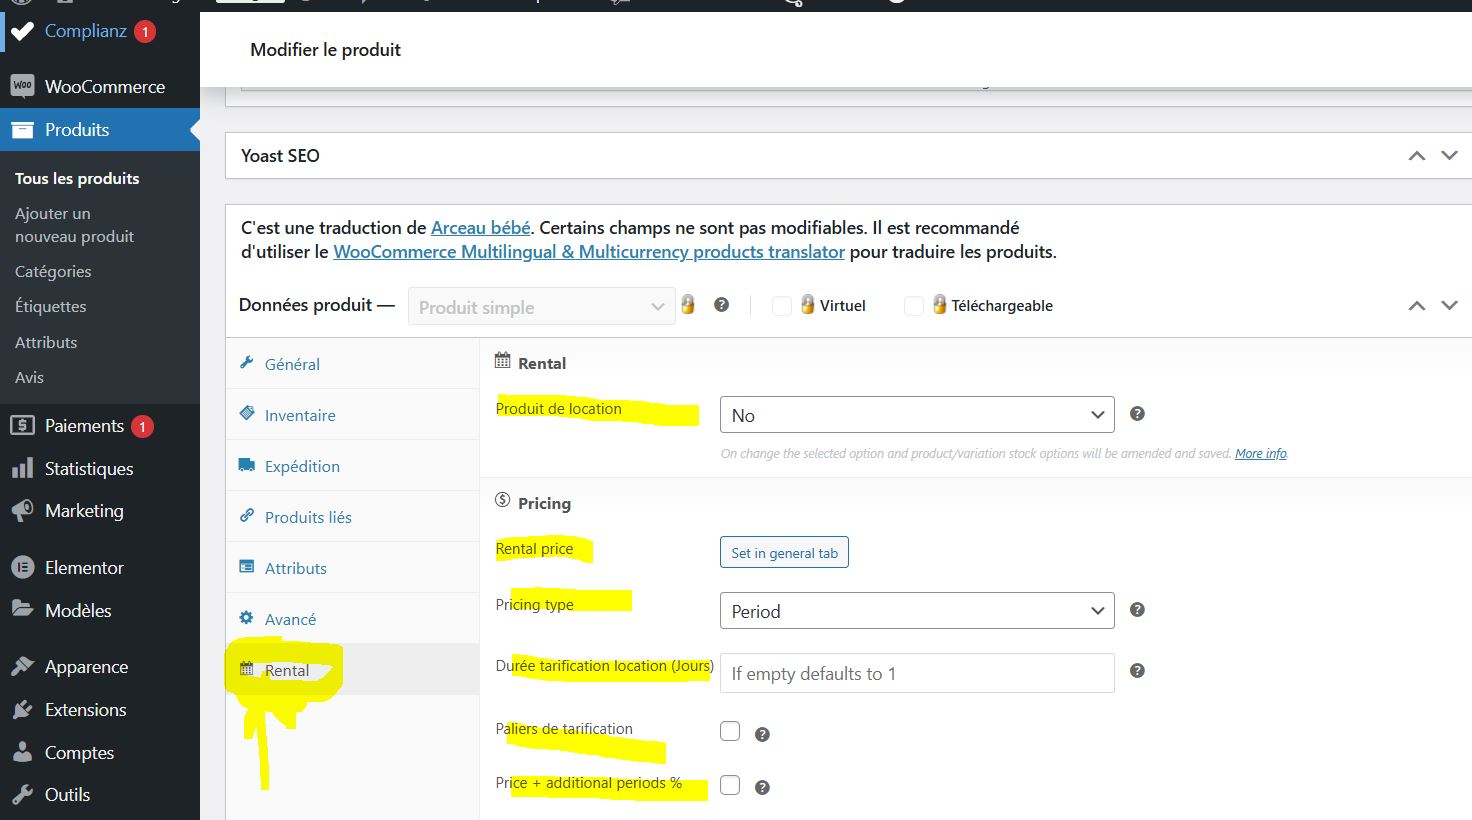Focus the Durée tarification location input field
The width and height of the screenshot is (1472, 820).
tap(917, 673)
